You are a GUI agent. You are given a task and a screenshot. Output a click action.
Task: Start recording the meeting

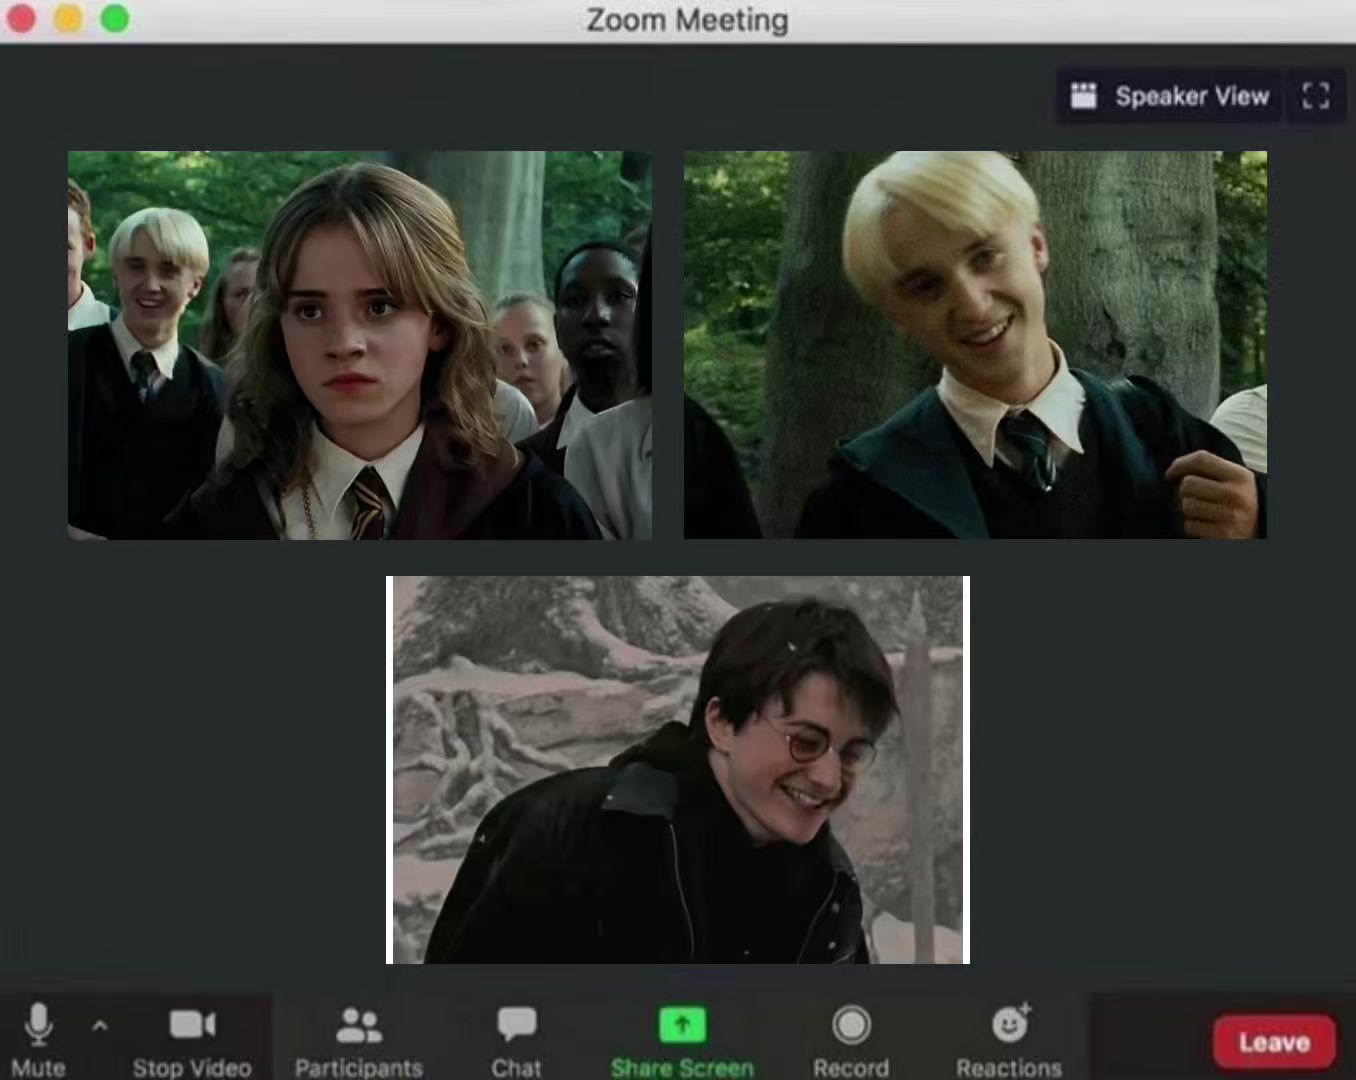tap(851, 1040)
